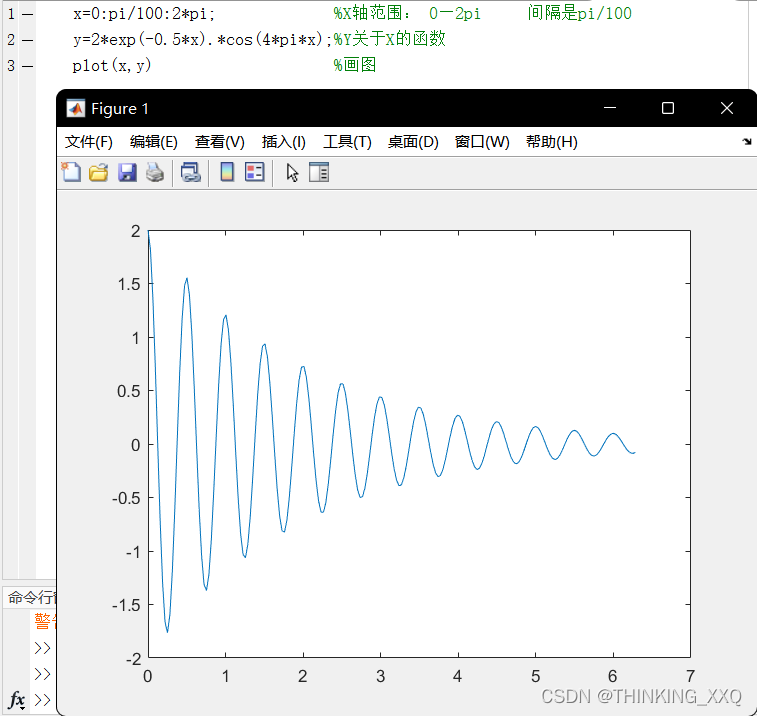Click code line plot(x,y)

[112, 65]
